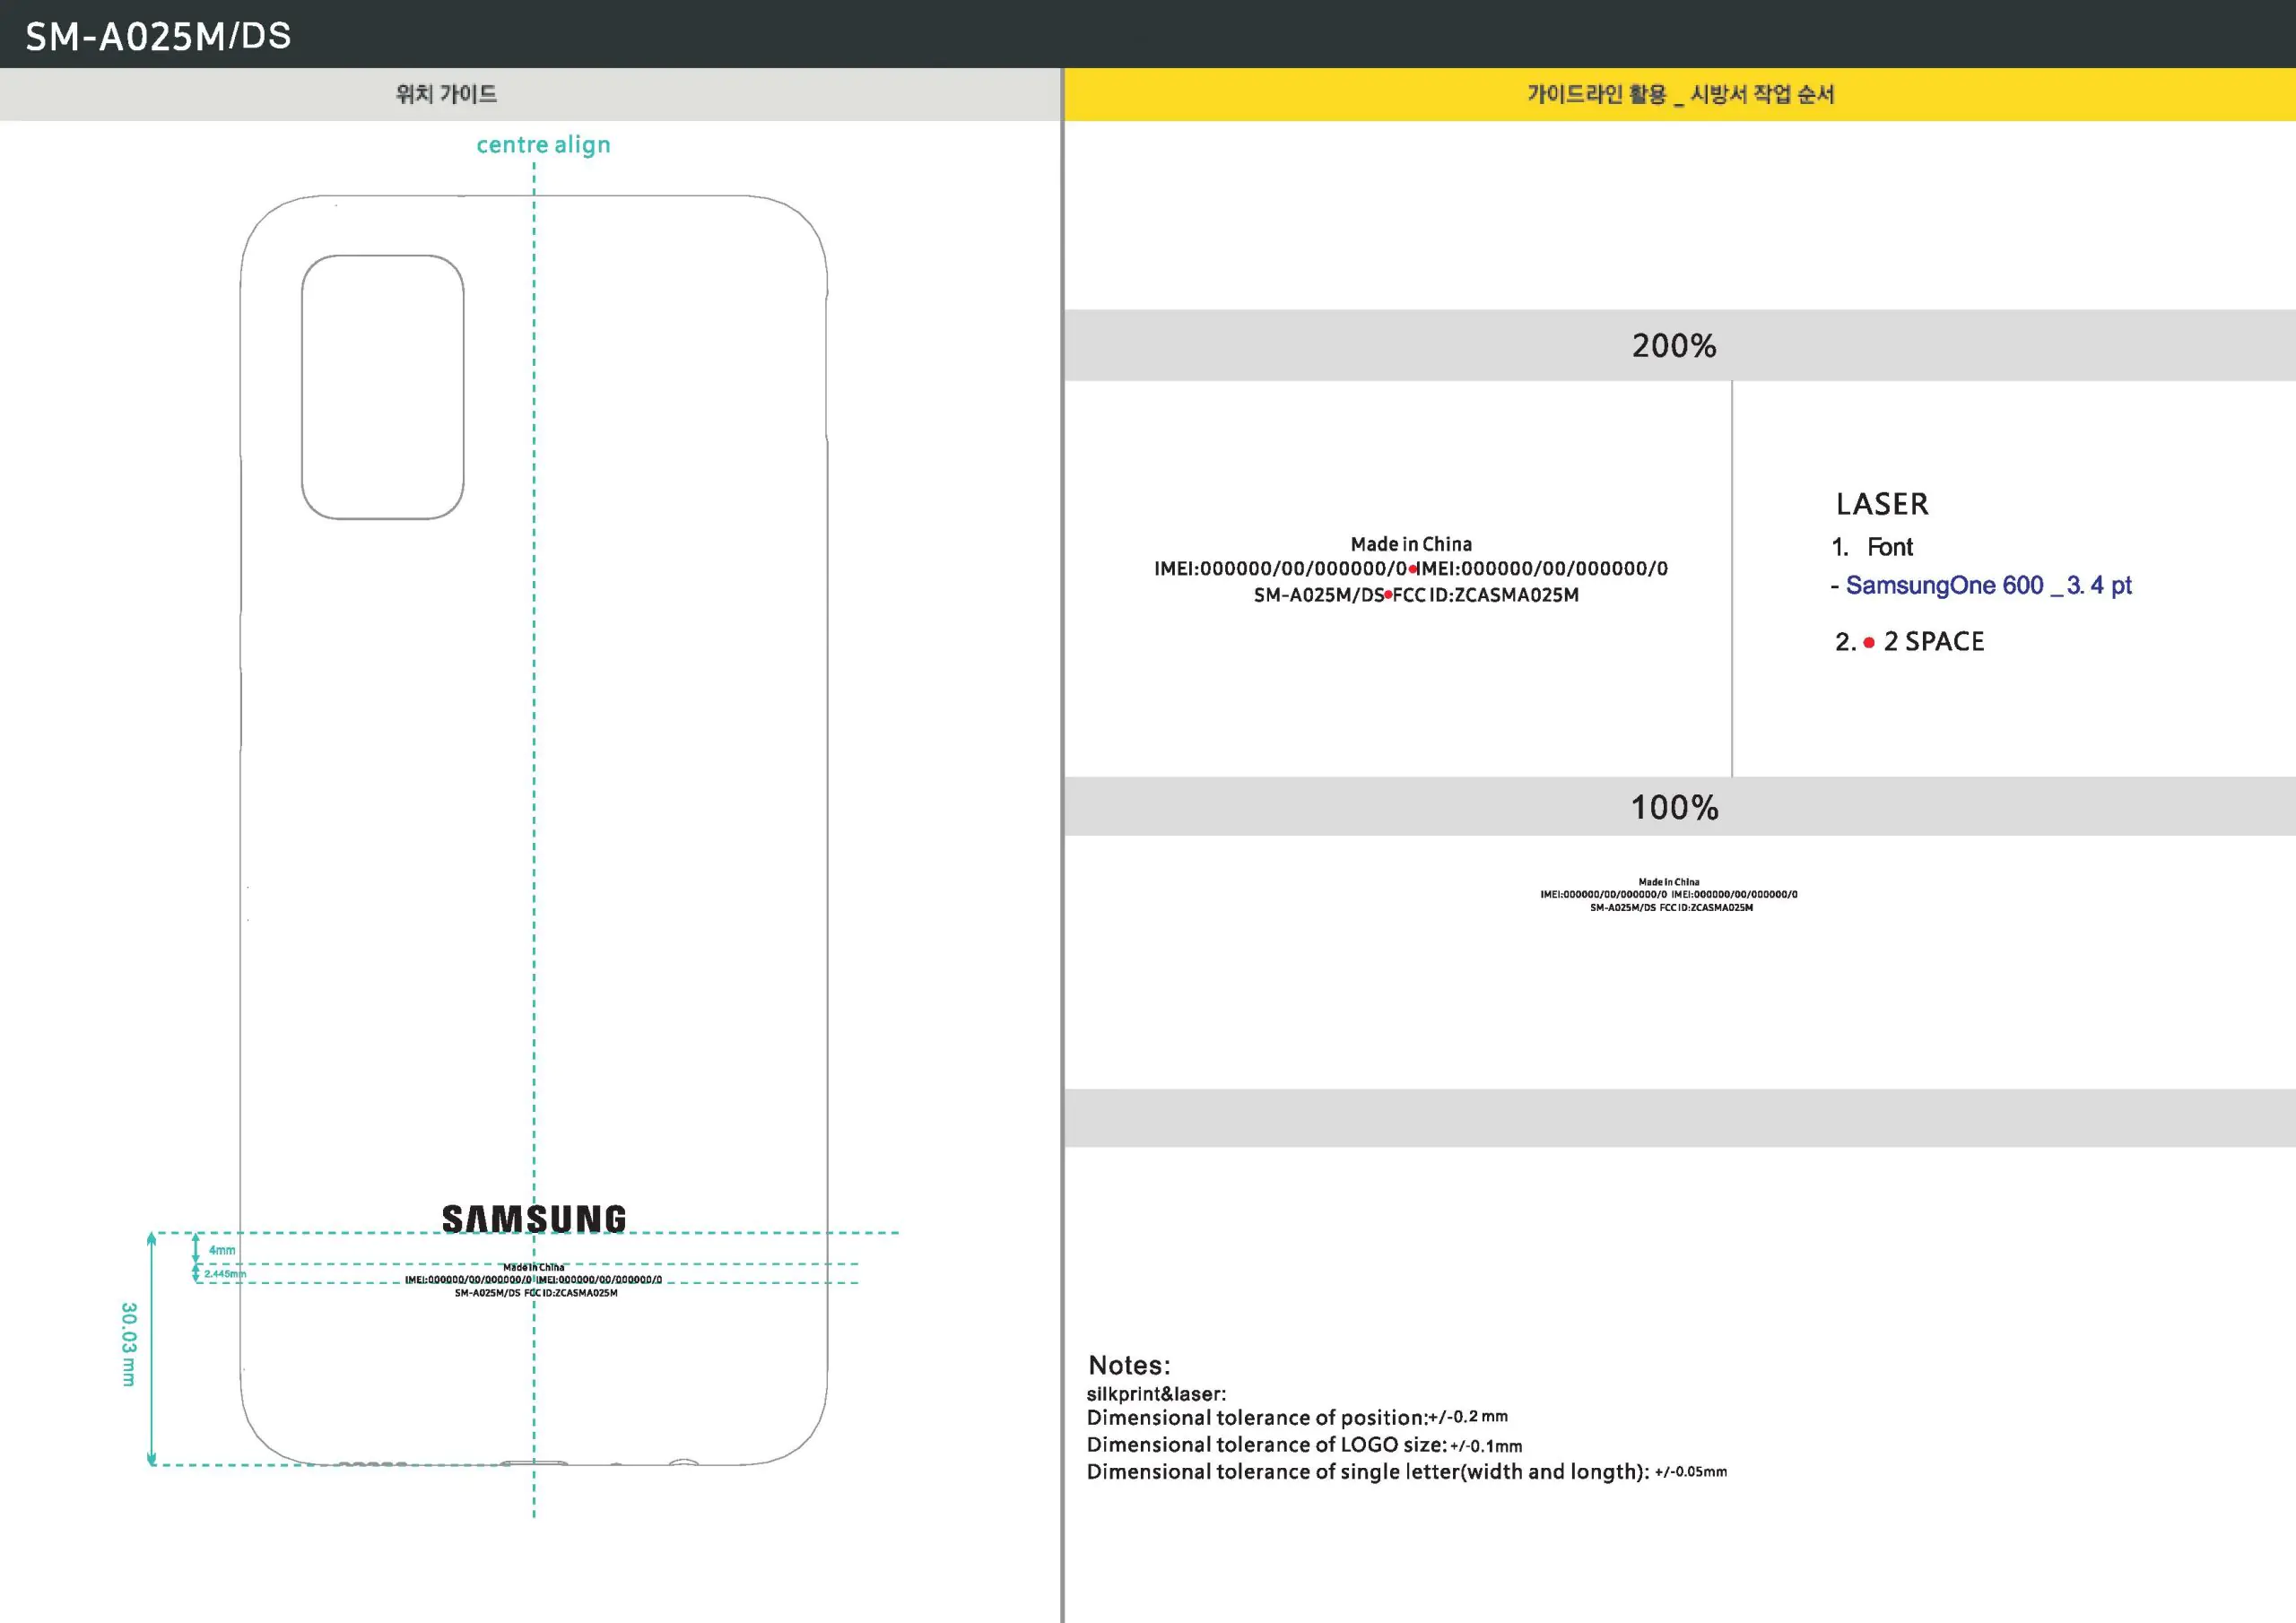
Task: Click the camera cutout outline on the phone drawing
Action: coord(383,387)
